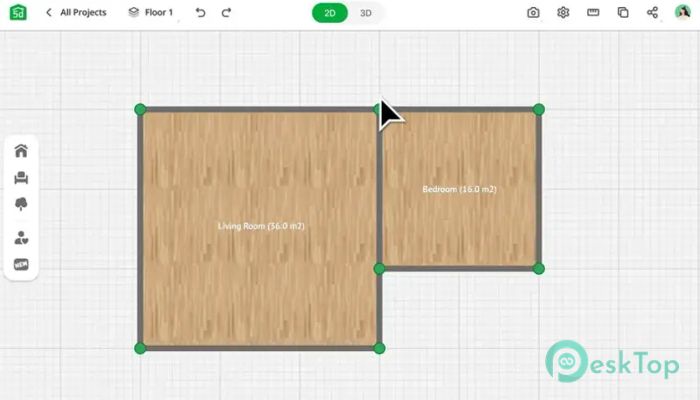This screenshot has height=400, width=700.
Task: Select the bedroom bottom-left corner node
Action: [379, 269]
